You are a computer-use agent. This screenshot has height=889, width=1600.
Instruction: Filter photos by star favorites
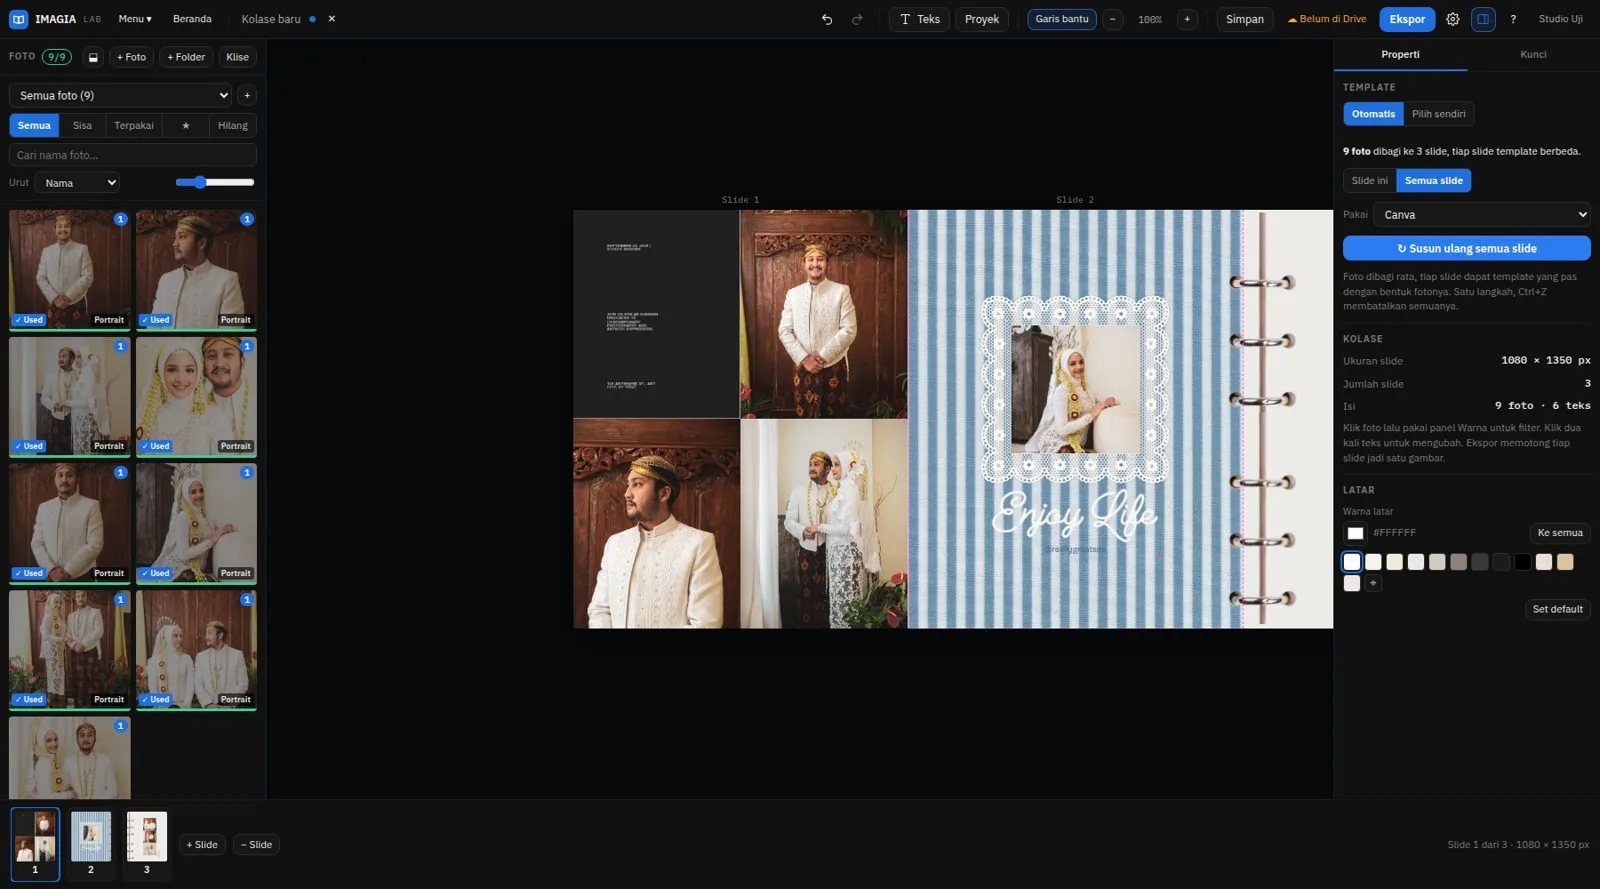point(185,125)
